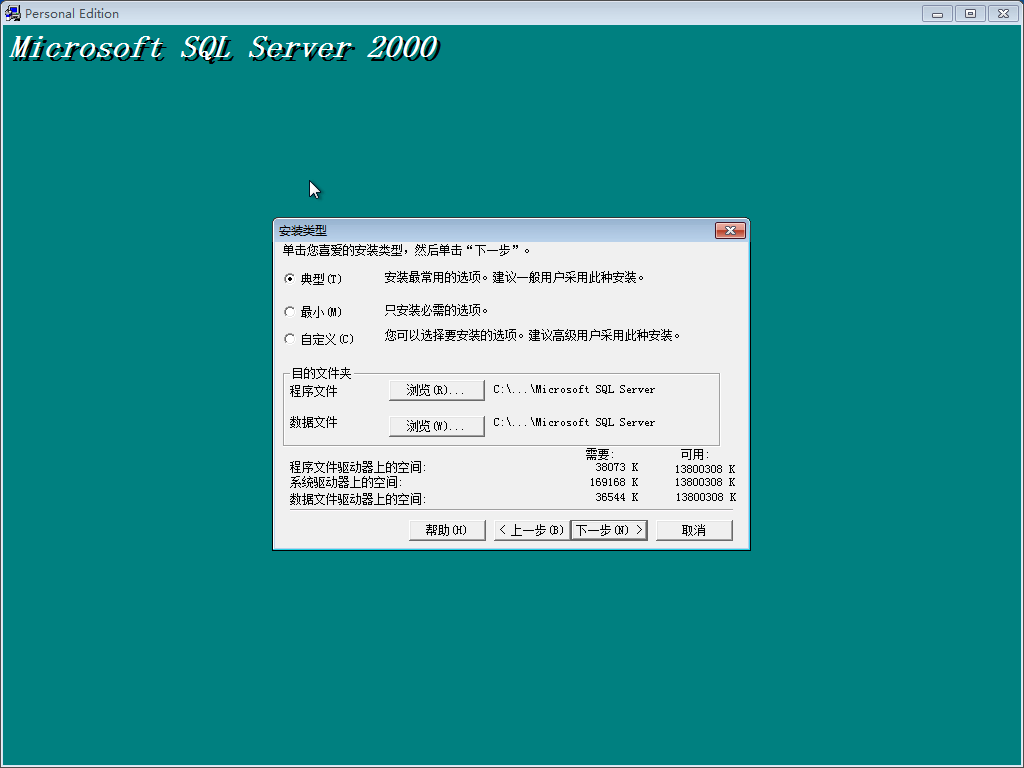Pick the 自定义(C) custom install option
This screenshot has height=768, width=1024.
(x=290, y=339)
